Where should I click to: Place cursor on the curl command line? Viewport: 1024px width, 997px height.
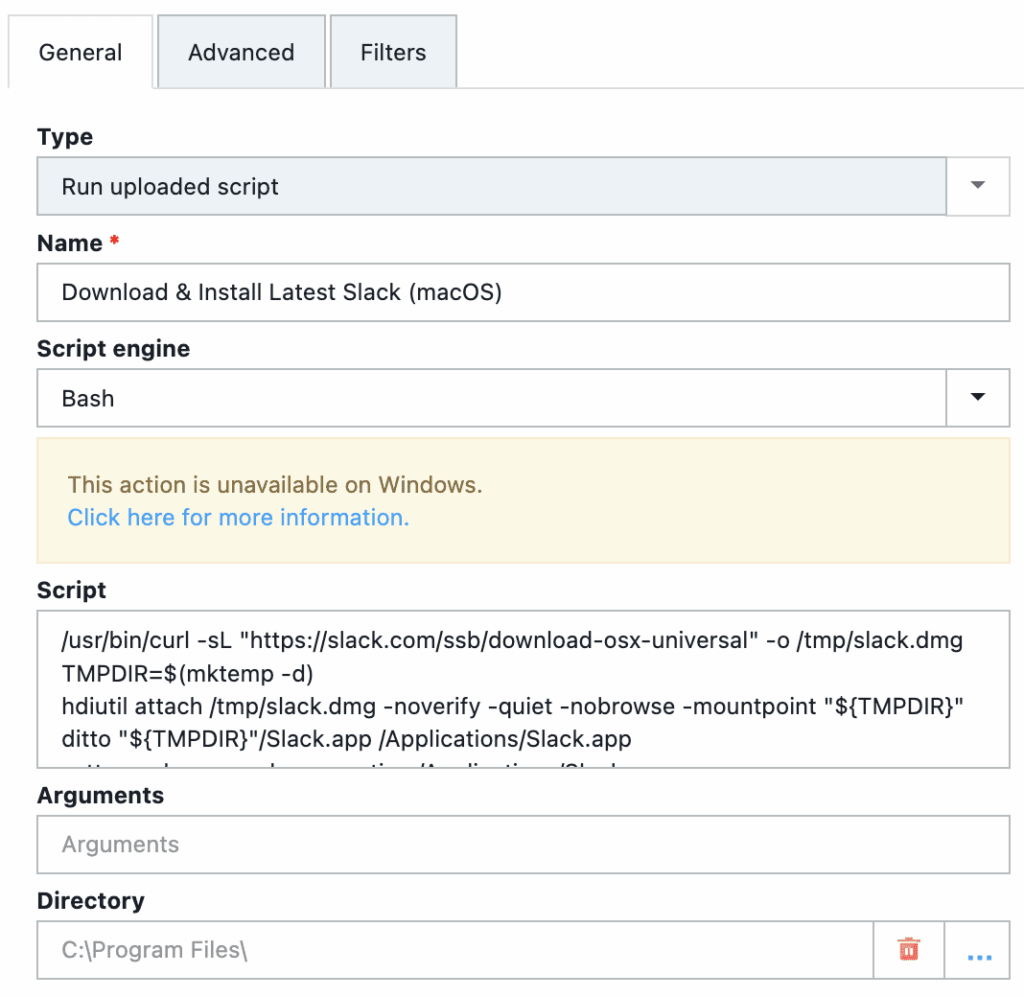point(511,640)
